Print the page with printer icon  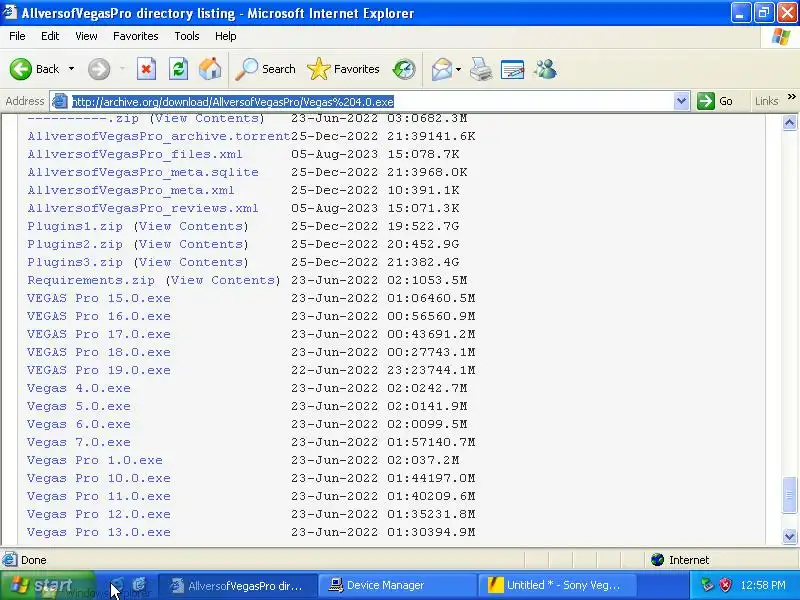click(x=481, y=69)
